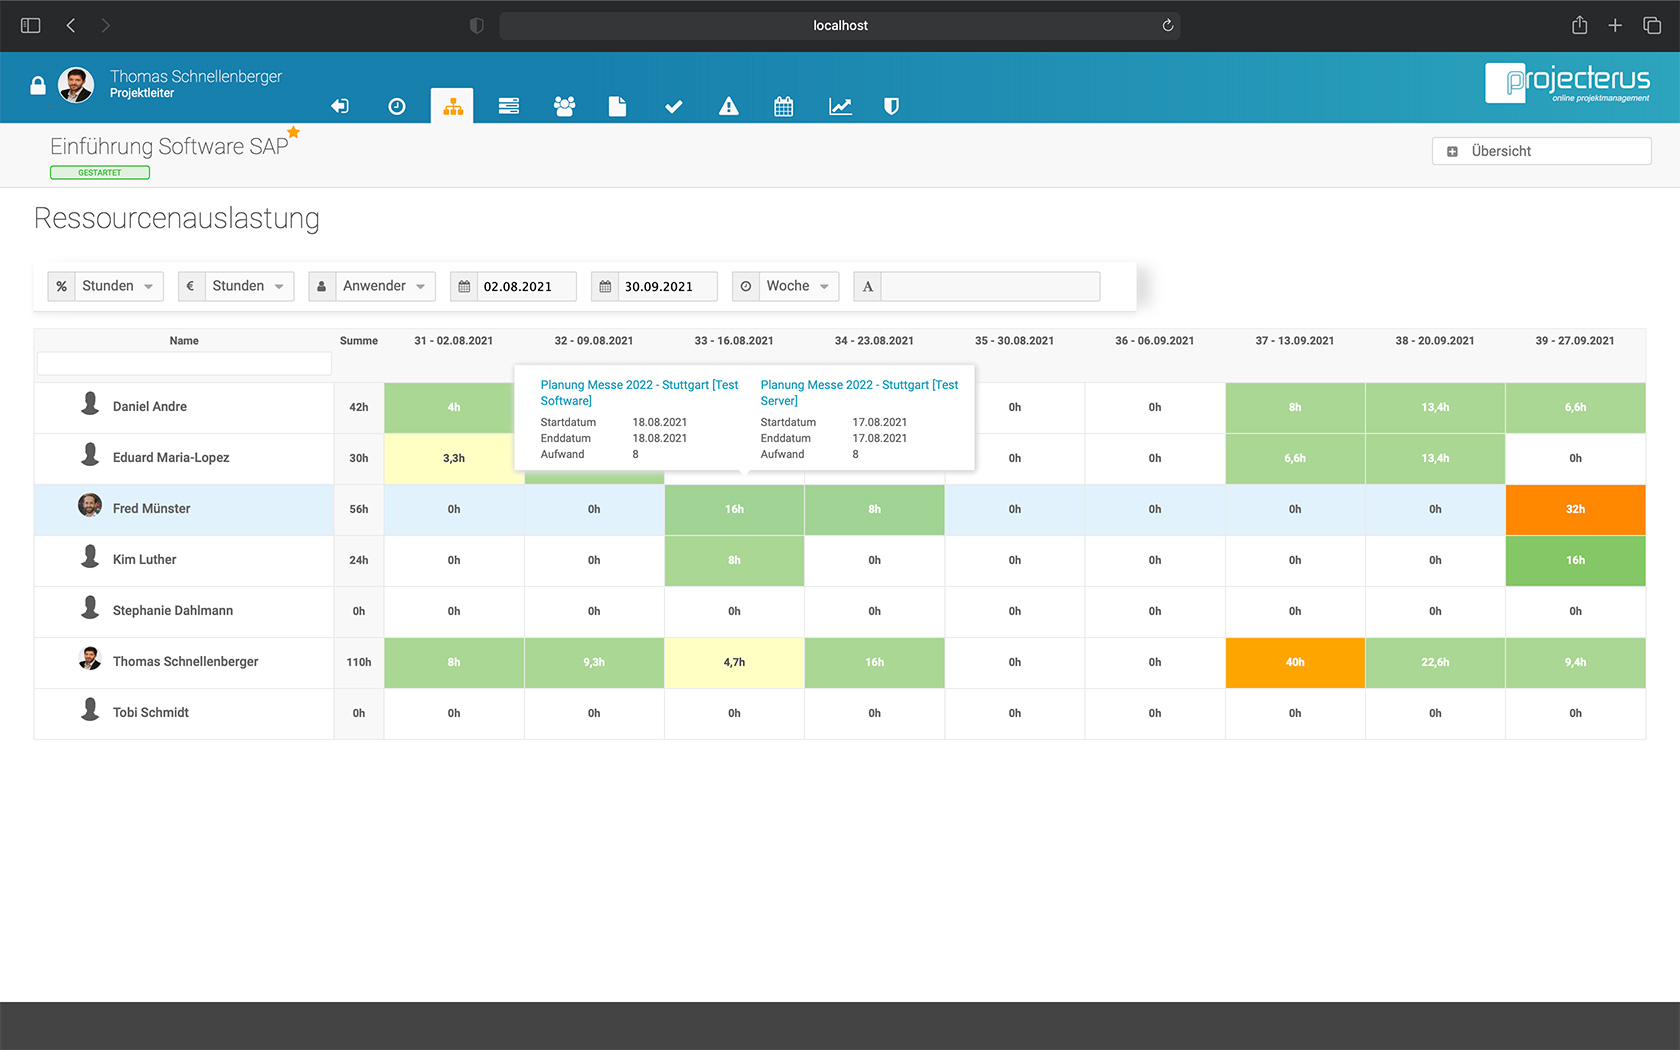
Task: Open the calendar icon in the navigation bar
Action: pyautogui.click(x=783, y=105)
